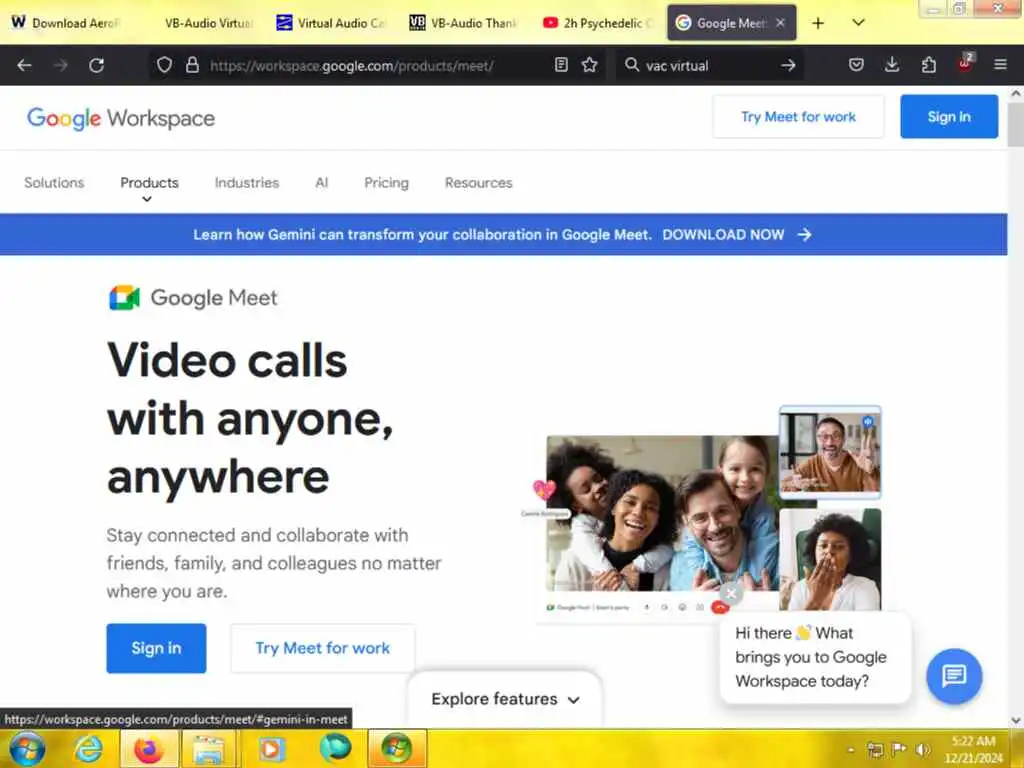Open the Pricing menu item

pyautogui.click(x=387, y=183)
